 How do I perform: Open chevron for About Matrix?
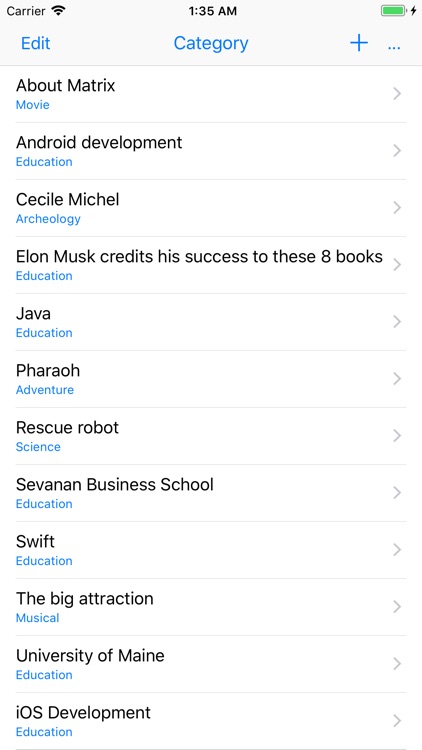(397, 94)
